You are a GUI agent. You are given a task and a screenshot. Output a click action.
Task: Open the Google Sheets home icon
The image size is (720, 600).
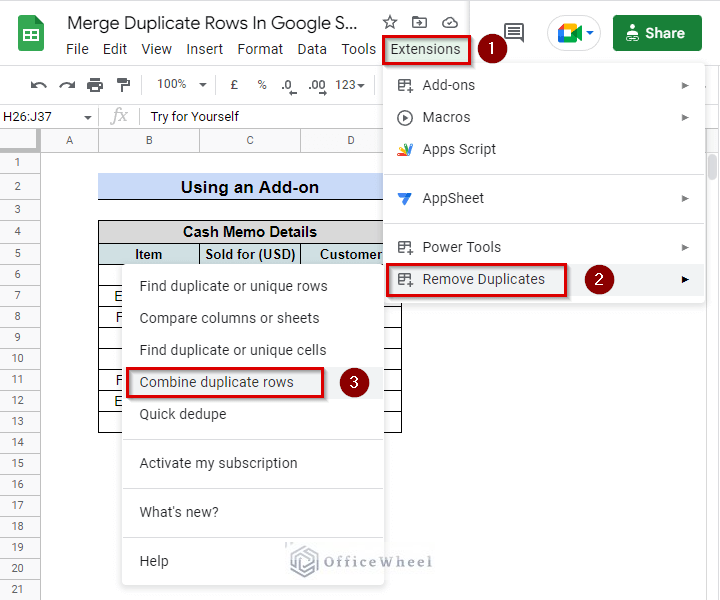click(x=31, y=33)
